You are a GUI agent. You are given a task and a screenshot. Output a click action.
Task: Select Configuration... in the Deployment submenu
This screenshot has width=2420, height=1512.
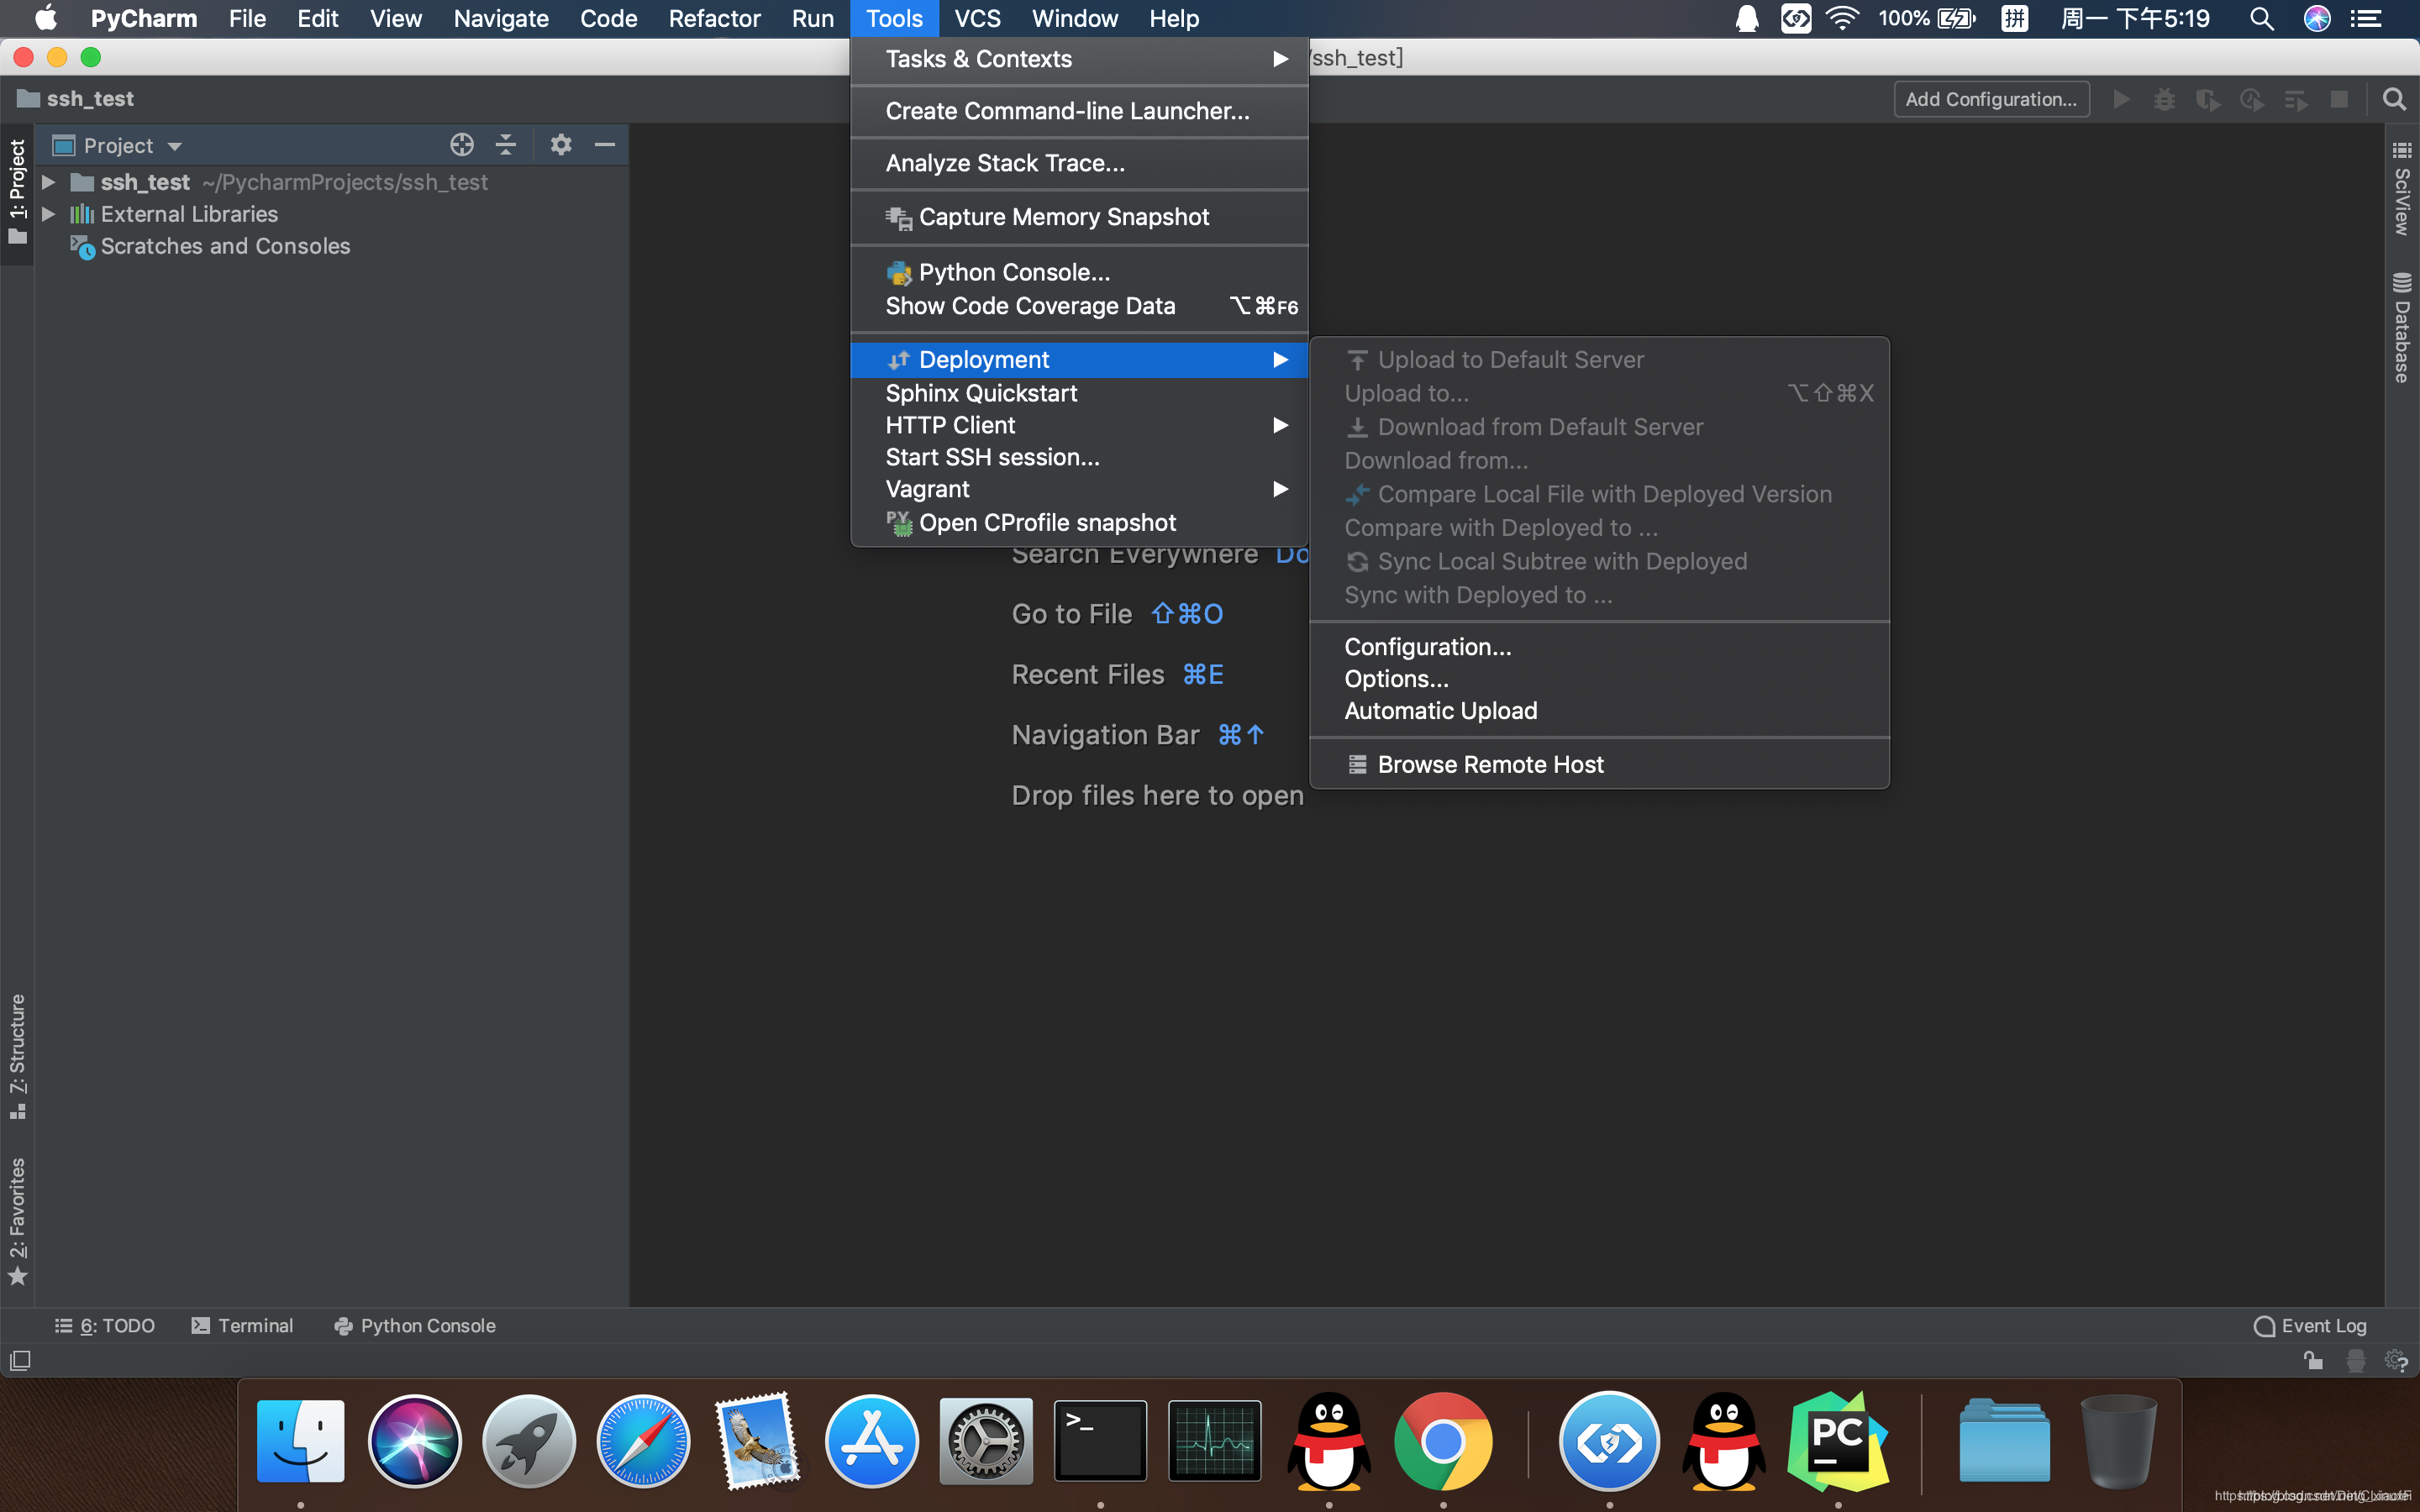point(1427,647)
